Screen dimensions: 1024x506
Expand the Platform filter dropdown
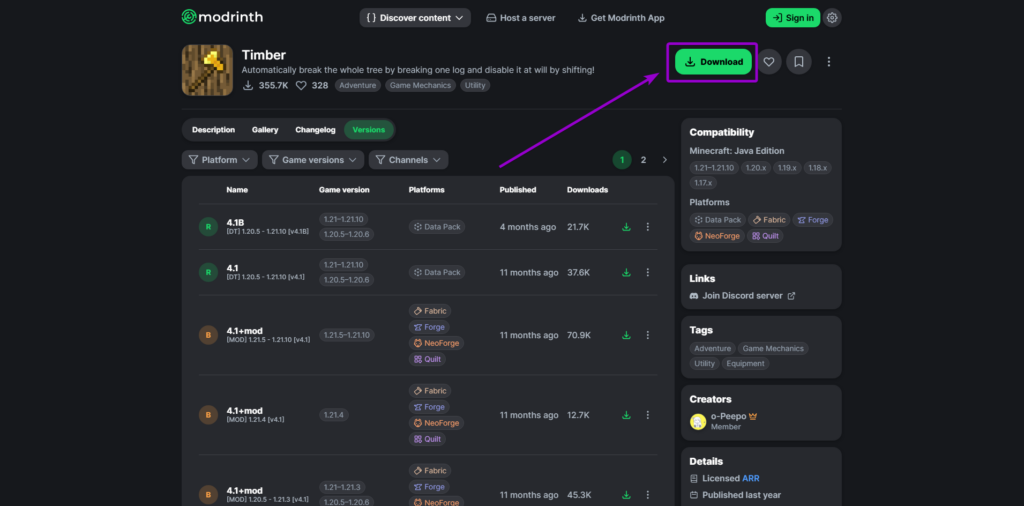[219, 160]
